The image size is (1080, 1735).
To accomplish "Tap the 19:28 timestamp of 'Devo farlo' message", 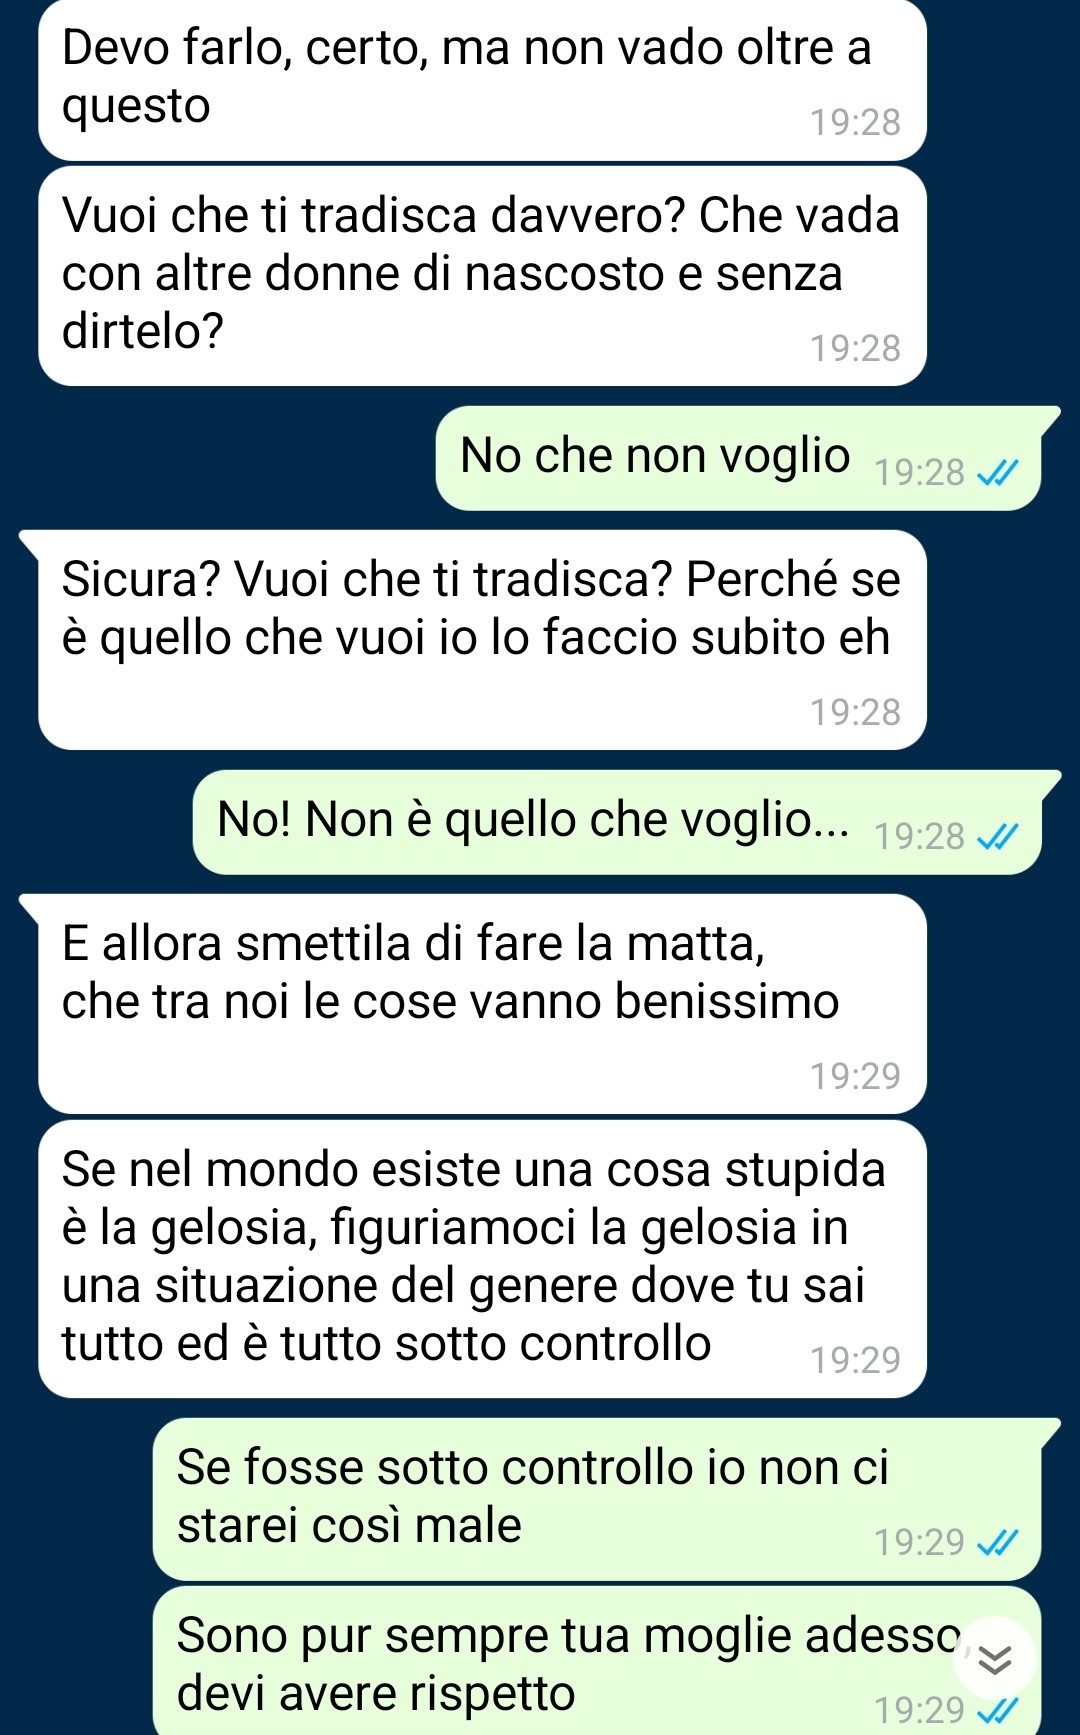I will [x=855, y=122].
